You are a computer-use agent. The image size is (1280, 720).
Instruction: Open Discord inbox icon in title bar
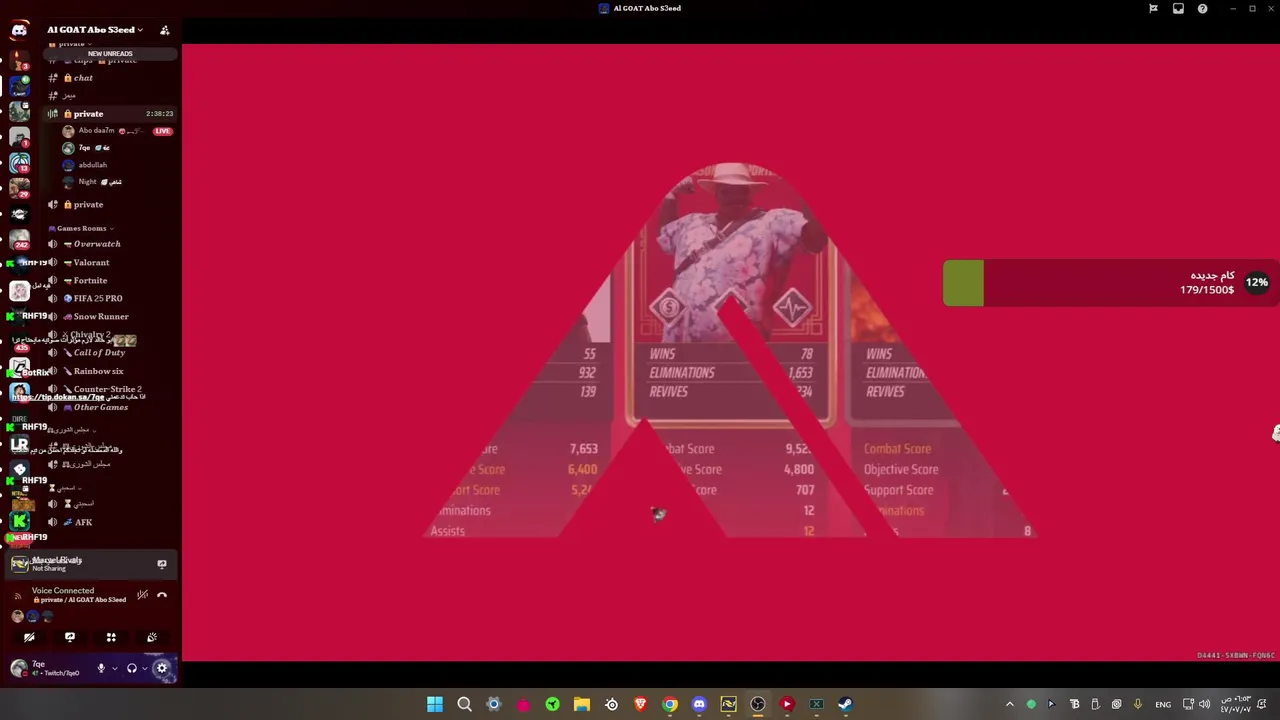click(x=1178, y=8)
